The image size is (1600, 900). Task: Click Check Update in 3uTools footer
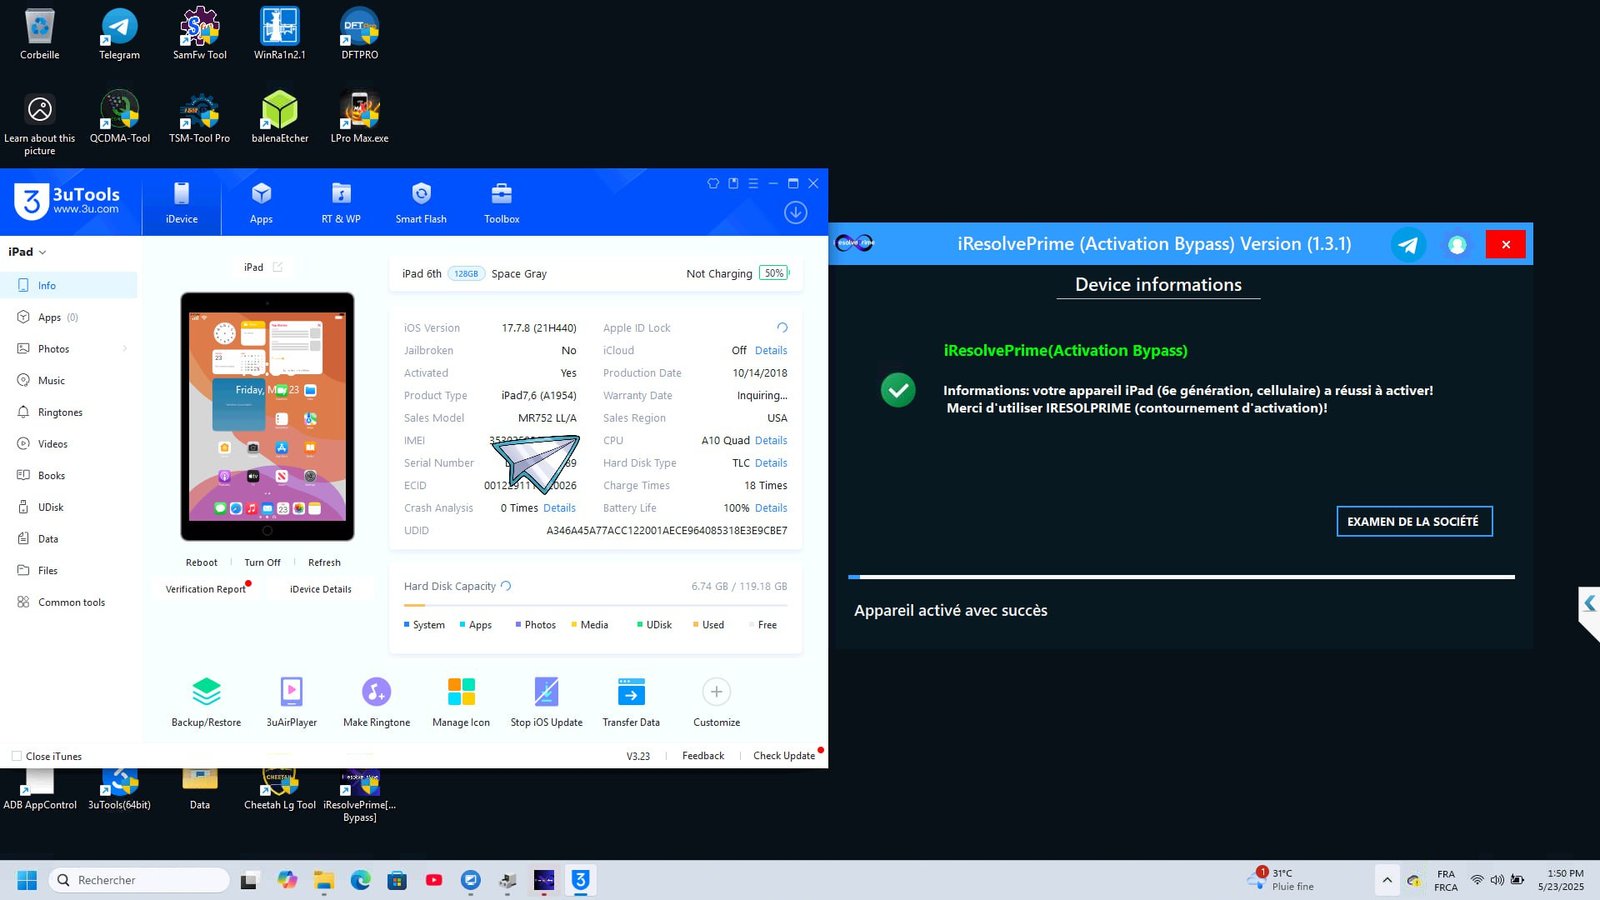click(784, 756)
